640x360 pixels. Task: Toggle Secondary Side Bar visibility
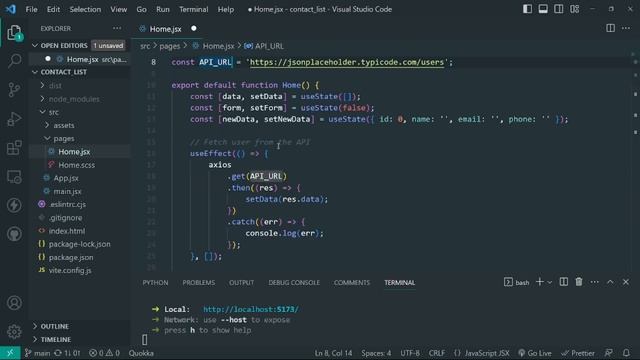558,9
